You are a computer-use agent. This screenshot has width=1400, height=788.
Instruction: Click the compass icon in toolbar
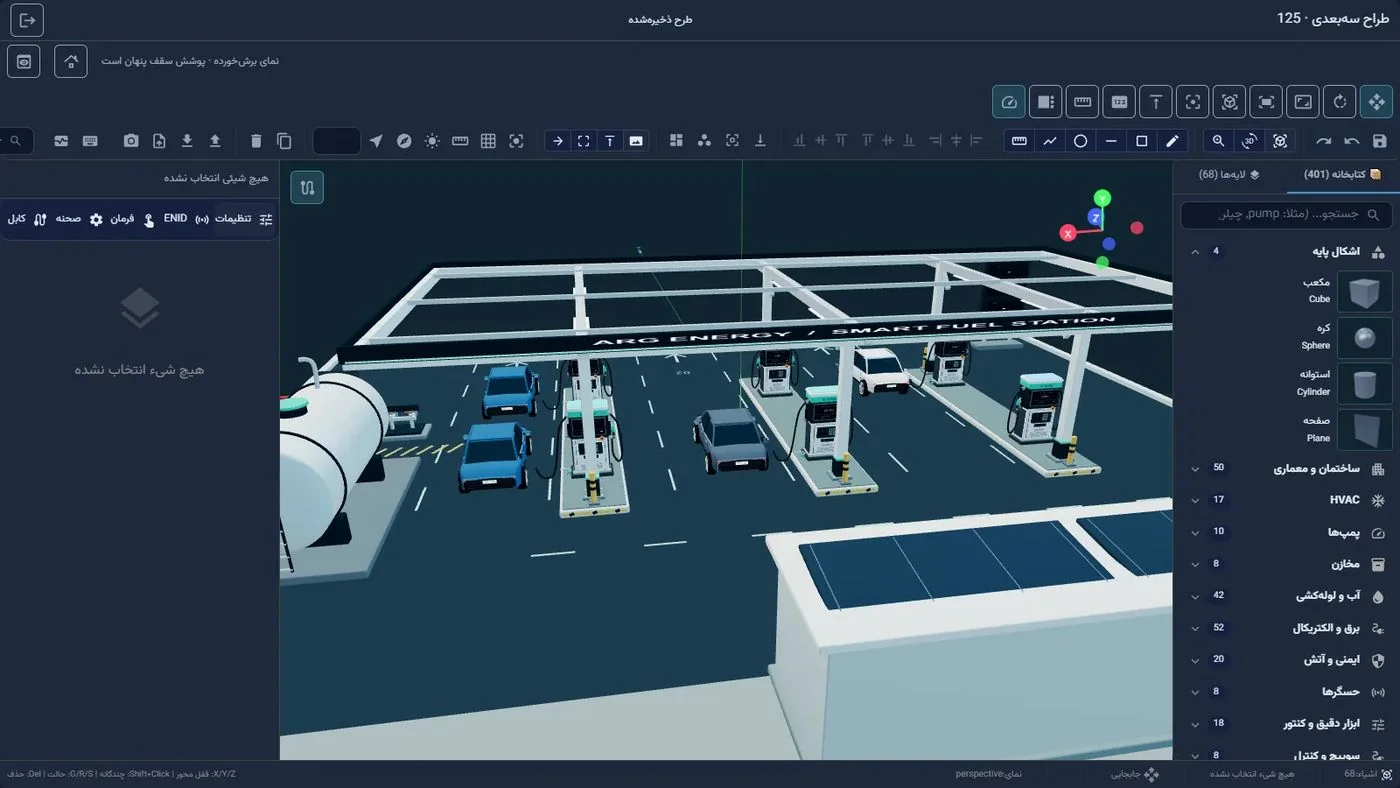(x=404, y=141)
